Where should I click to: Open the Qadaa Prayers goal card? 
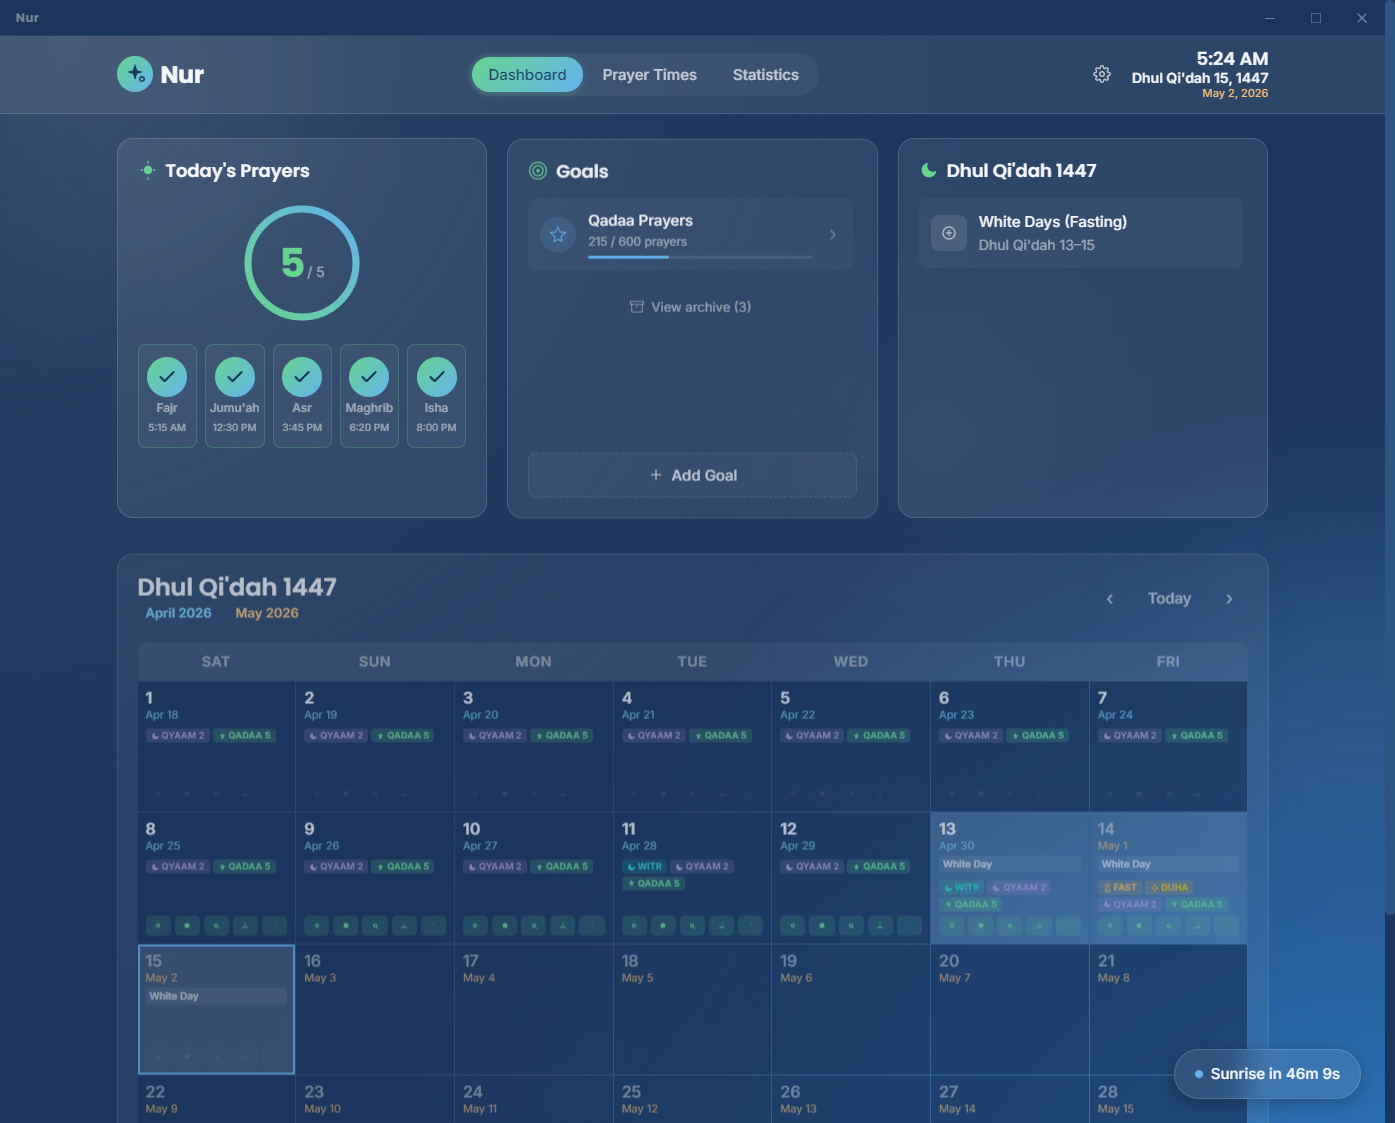point(691,234)
